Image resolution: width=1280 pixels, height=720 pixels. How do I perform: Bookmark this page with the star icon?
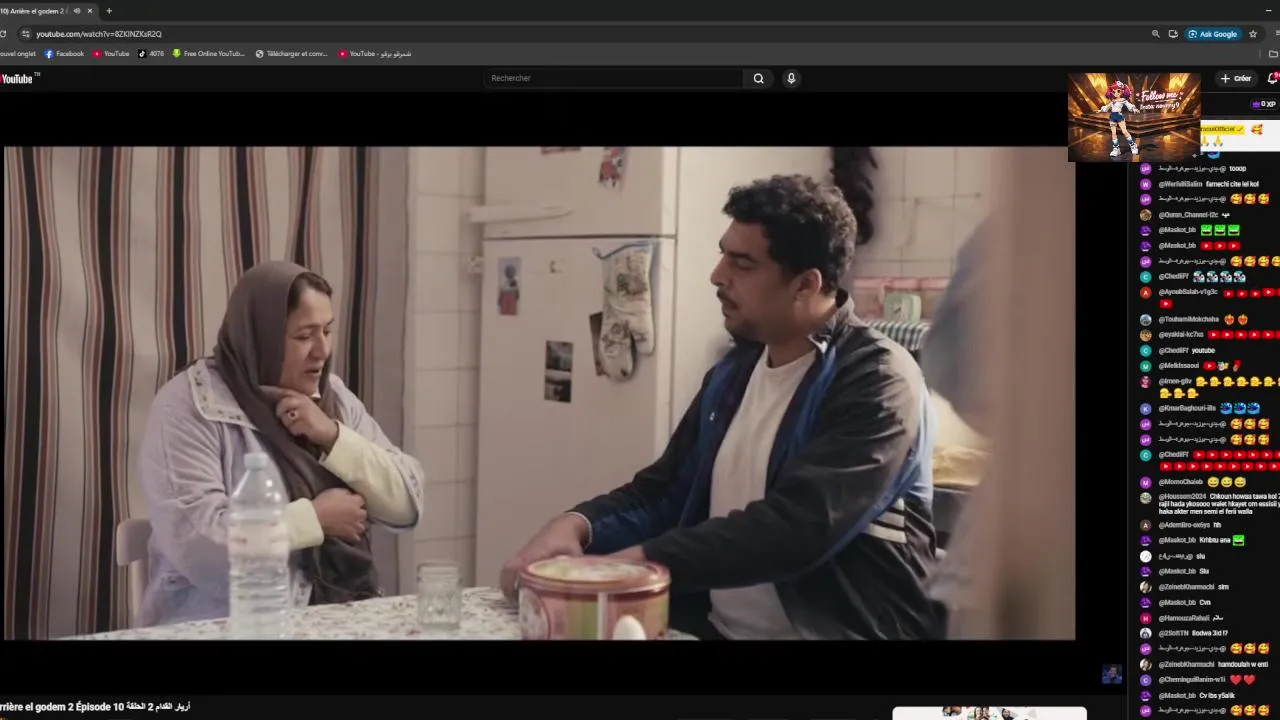(1253, 34)
